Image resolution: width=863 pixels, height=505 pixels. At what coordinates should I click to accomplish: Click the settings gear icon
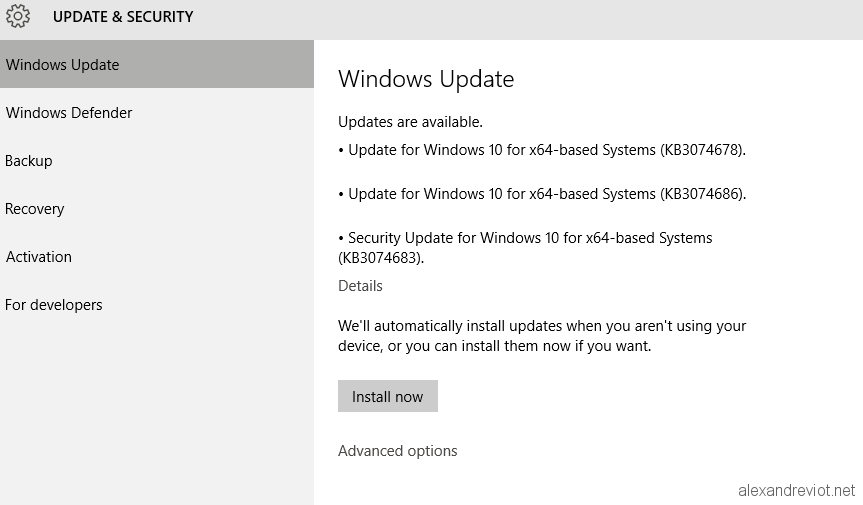pos(18,16)
